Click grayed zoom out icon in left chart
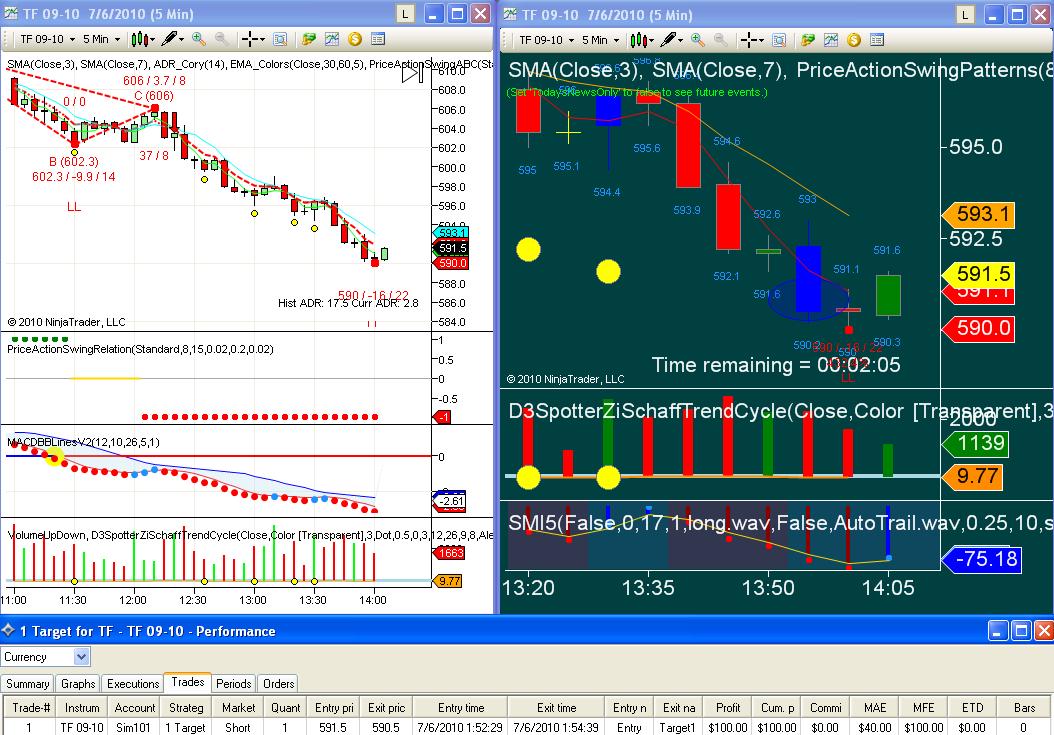1054x735 pixels. (221, 39)
